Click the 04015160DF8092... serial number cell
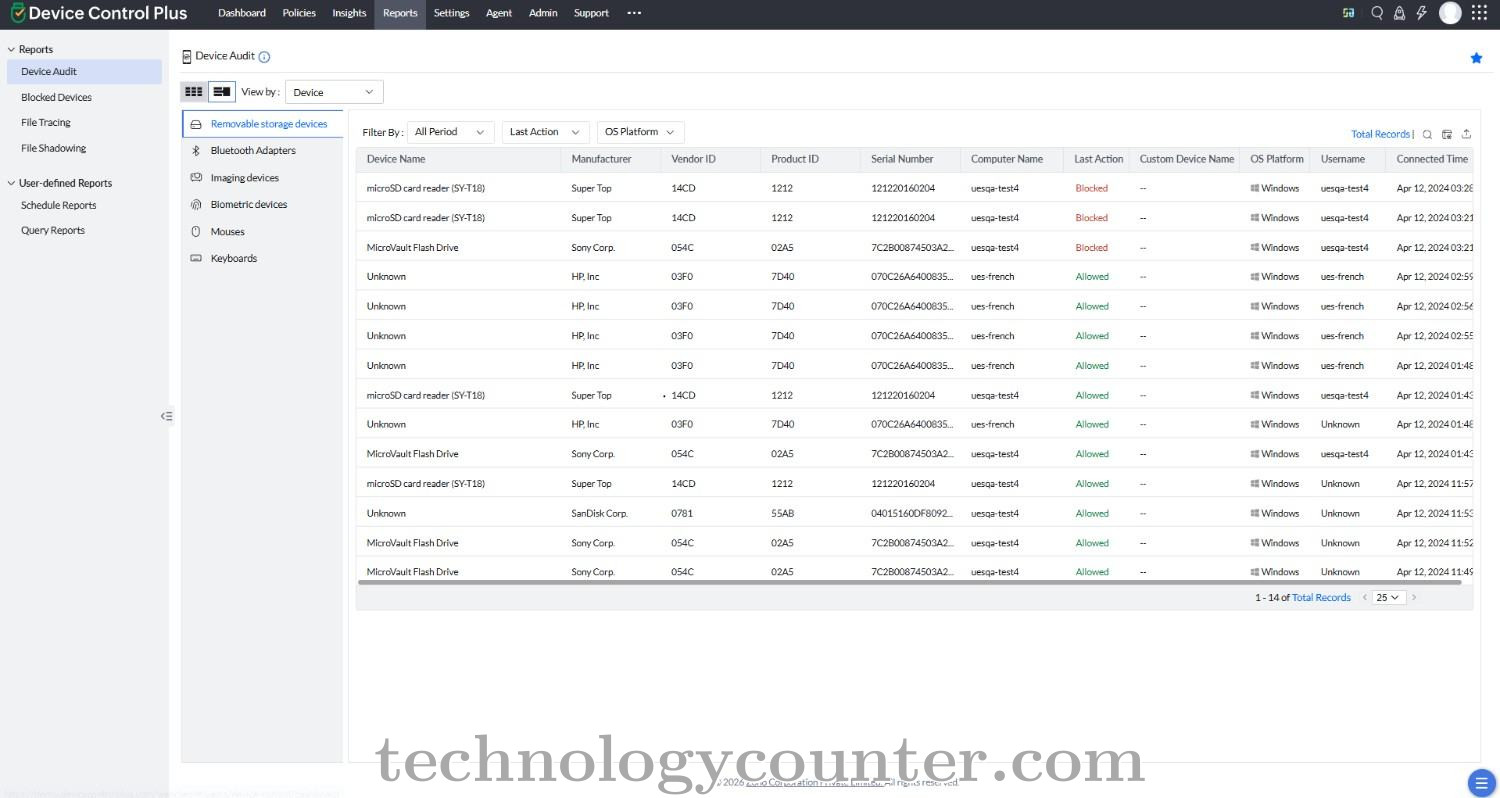This screenshot has width=1500, height=798. click(x=912, y=514)
